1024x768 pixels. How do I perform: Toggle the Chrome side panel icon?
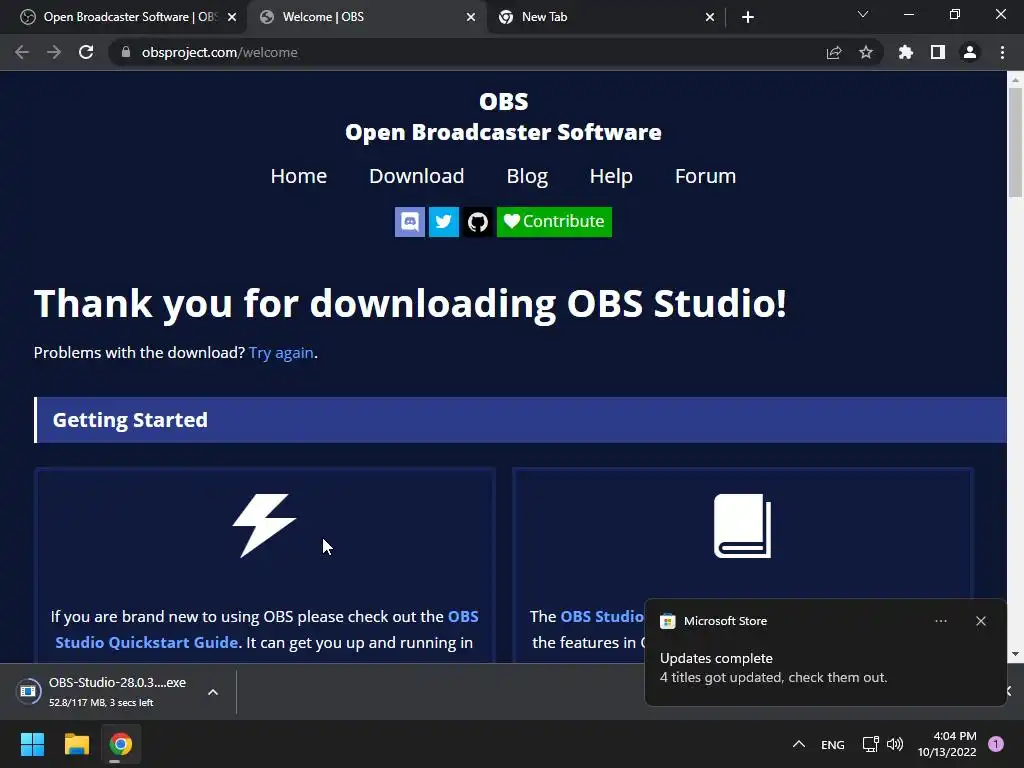tap(938, 52)
